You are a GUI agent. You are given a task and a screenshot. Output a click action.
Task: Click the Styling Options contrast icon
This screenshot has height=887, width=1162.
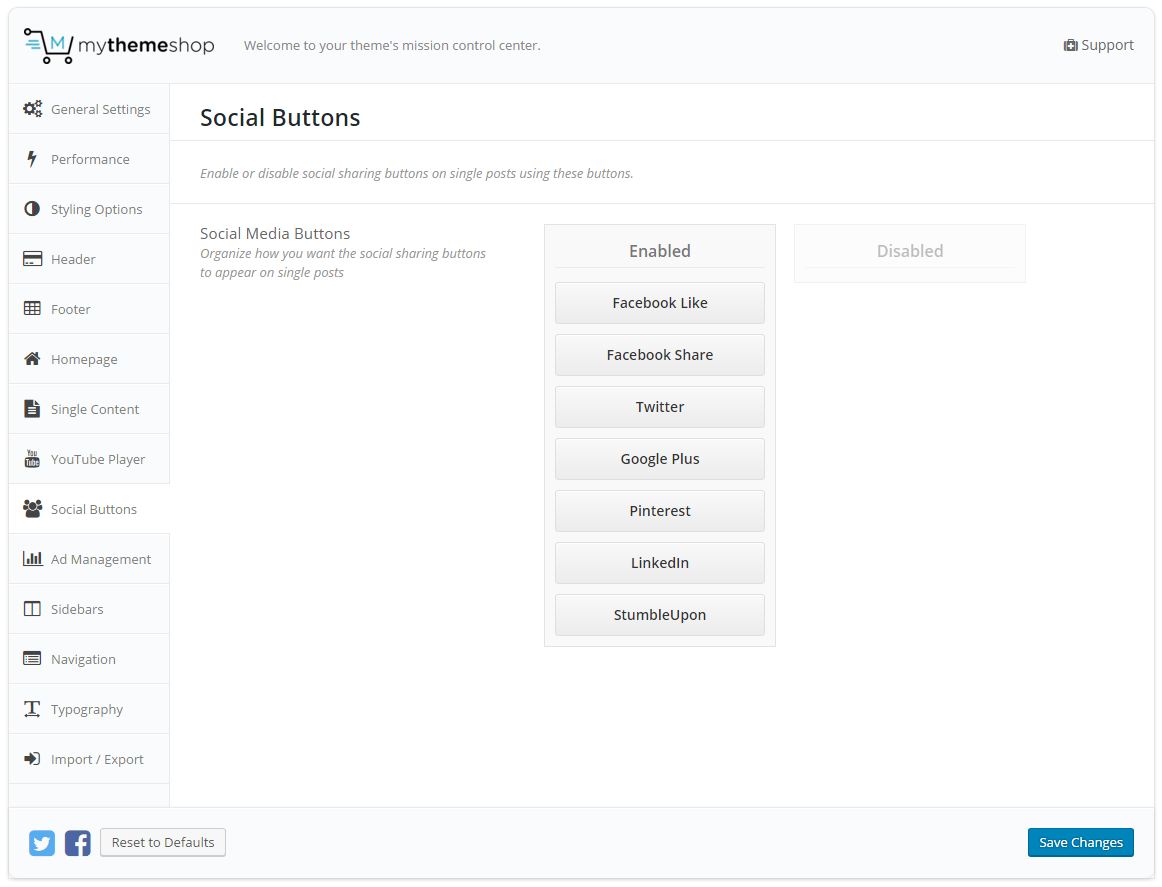pyautogui.click(x=32, y=209)
